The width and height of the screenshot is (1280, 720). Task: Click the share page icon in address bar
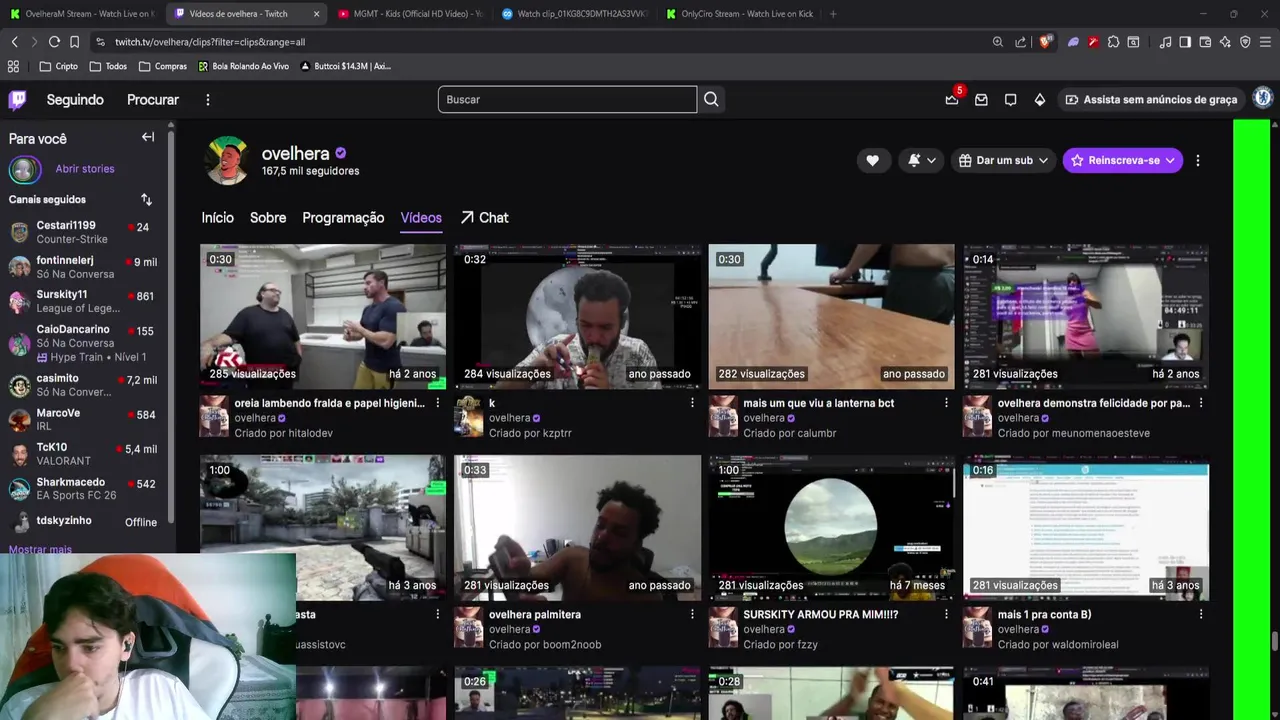point(1020,42)
